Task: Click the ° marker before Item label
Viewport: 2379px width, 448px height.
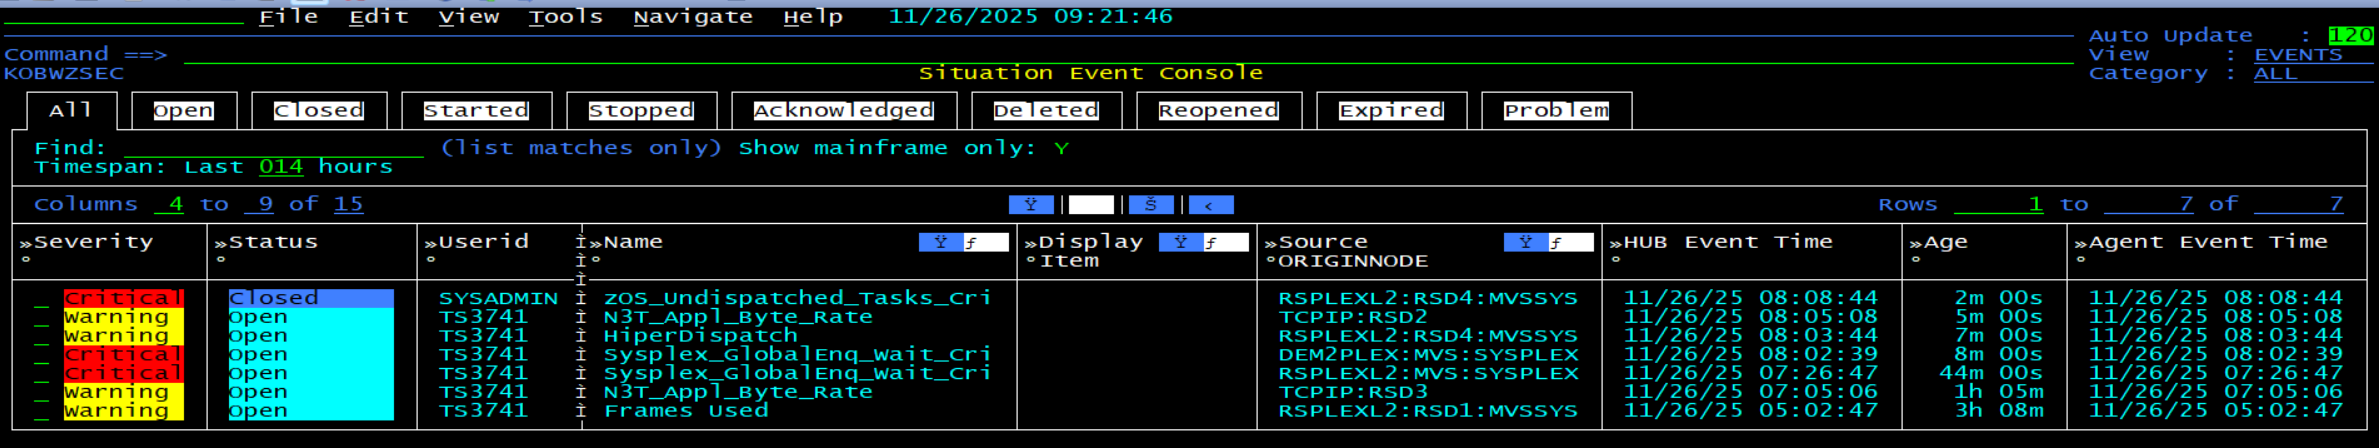Action: [1031, 261]
